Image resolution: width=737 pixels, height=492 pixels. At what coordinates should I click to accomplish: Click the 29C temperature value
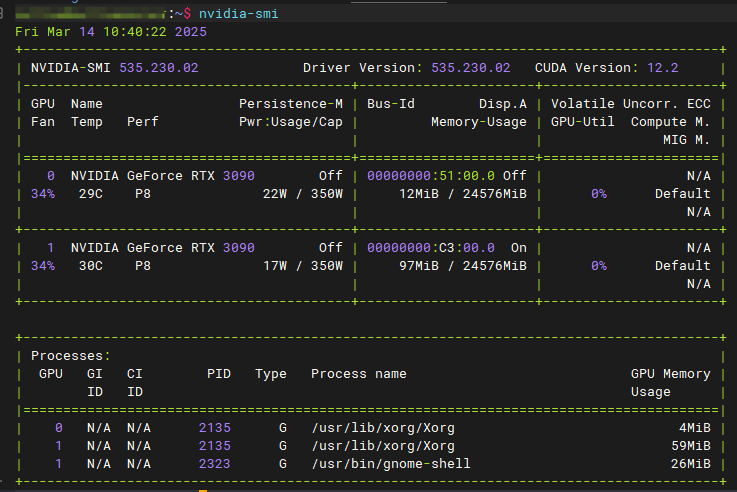tap(91, 194)
